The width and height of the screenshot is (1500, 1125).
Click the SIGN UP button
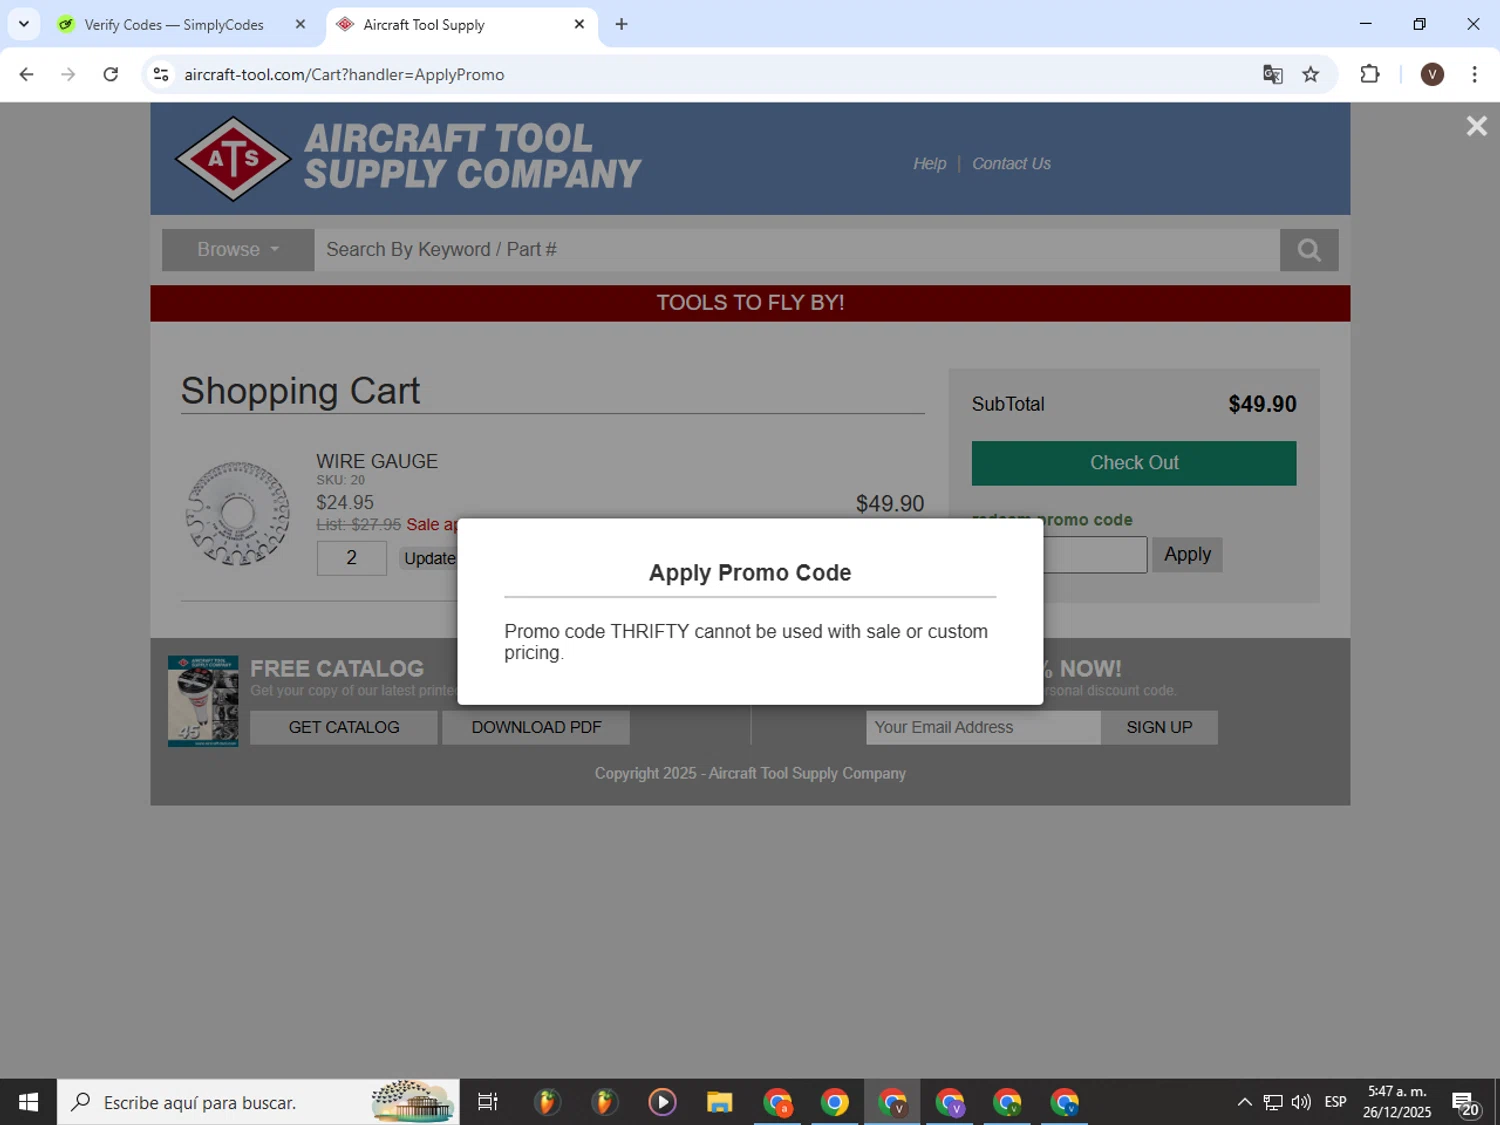point(1159,727)
